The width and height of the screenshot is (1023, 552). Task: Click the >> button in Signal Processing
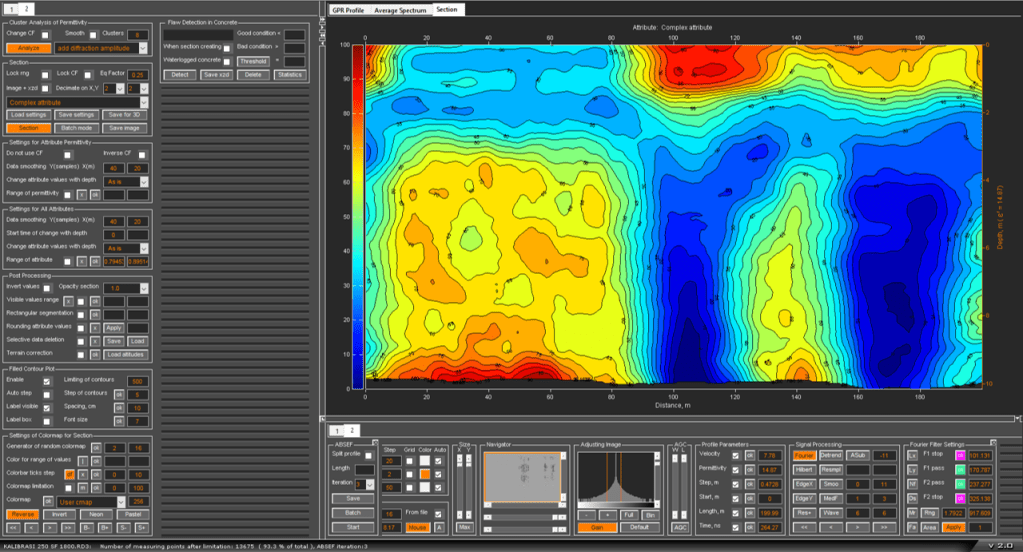(885, 526)
